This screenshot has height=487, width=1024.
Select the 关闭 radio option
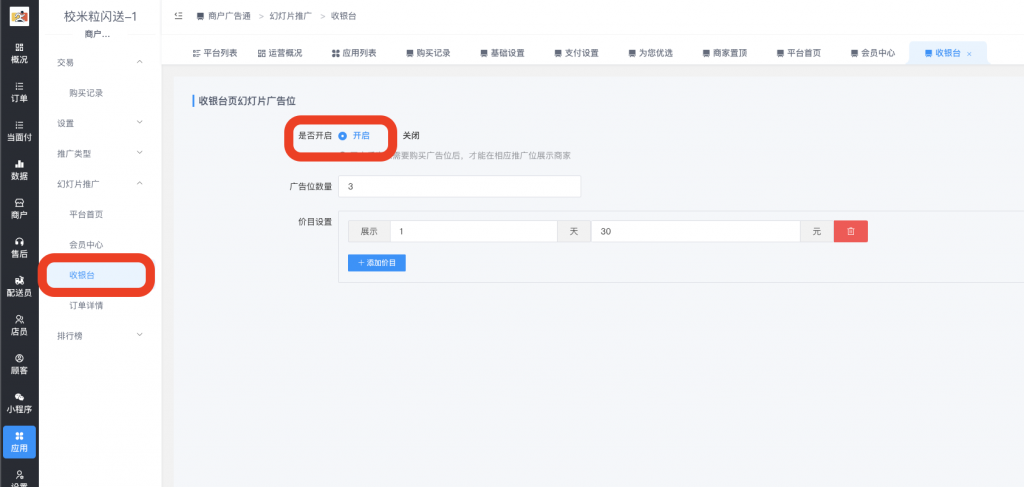click(410, 136)
